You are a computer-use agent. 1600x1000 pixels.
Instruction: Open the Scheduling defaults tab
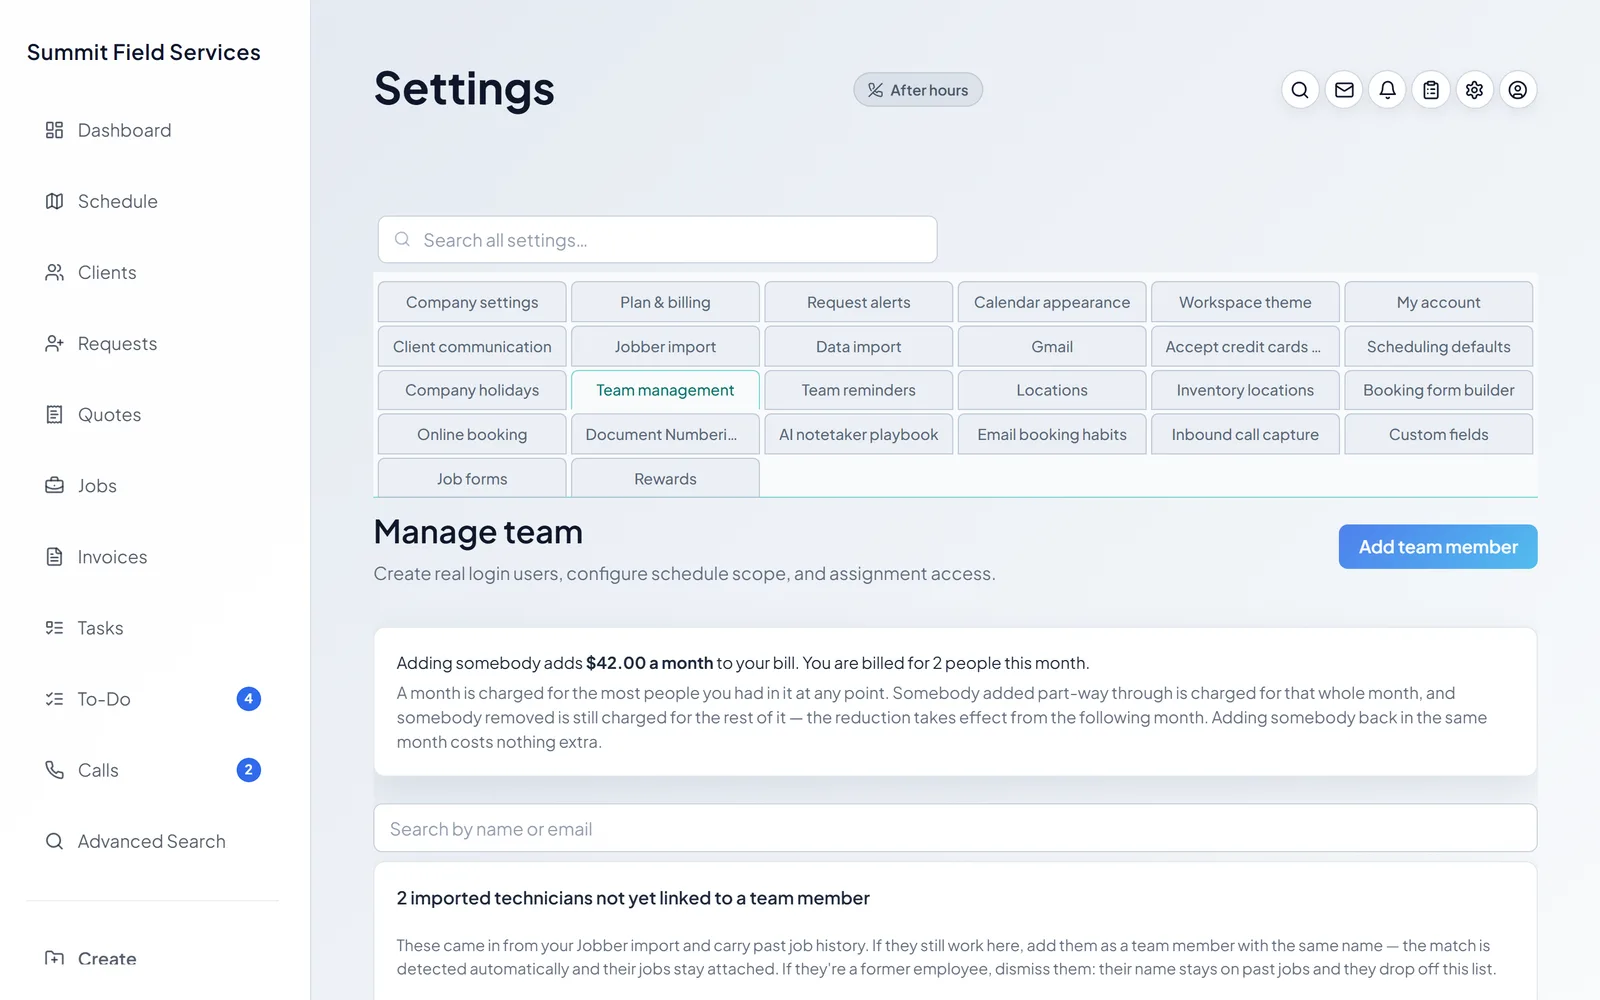(1439, 346)
